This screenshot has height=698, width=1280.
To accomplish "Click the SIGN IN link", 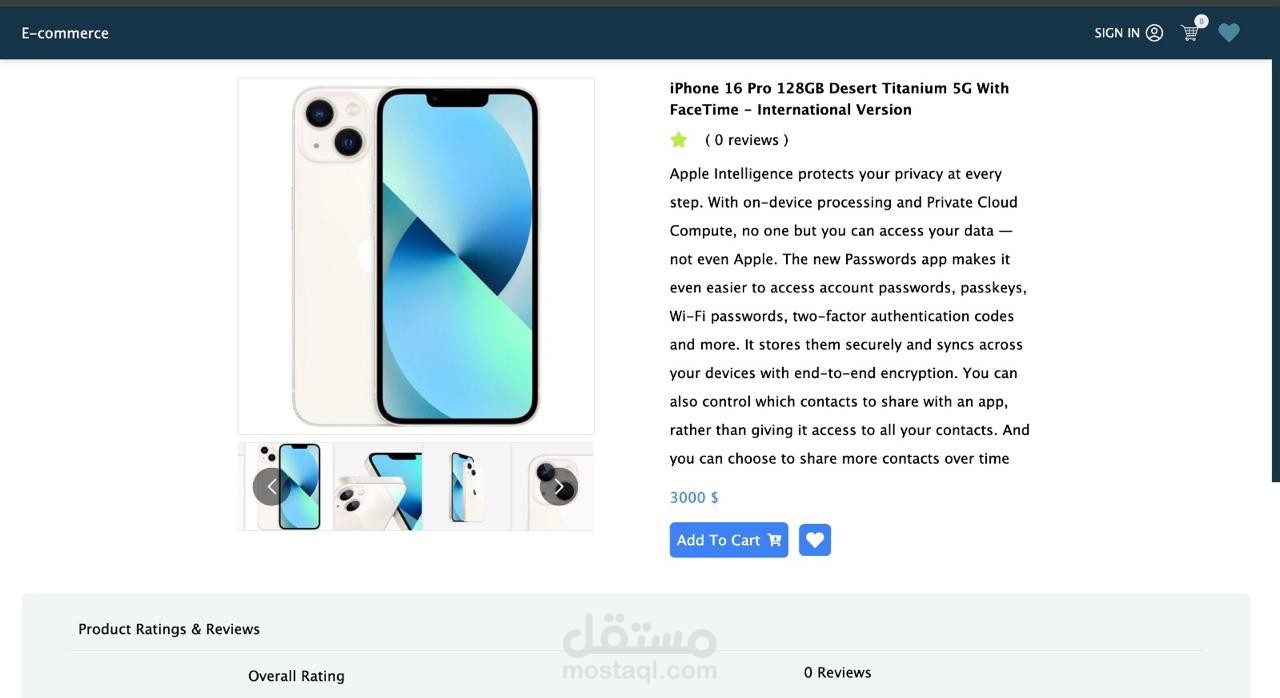I will click(x=1117, y=33).
